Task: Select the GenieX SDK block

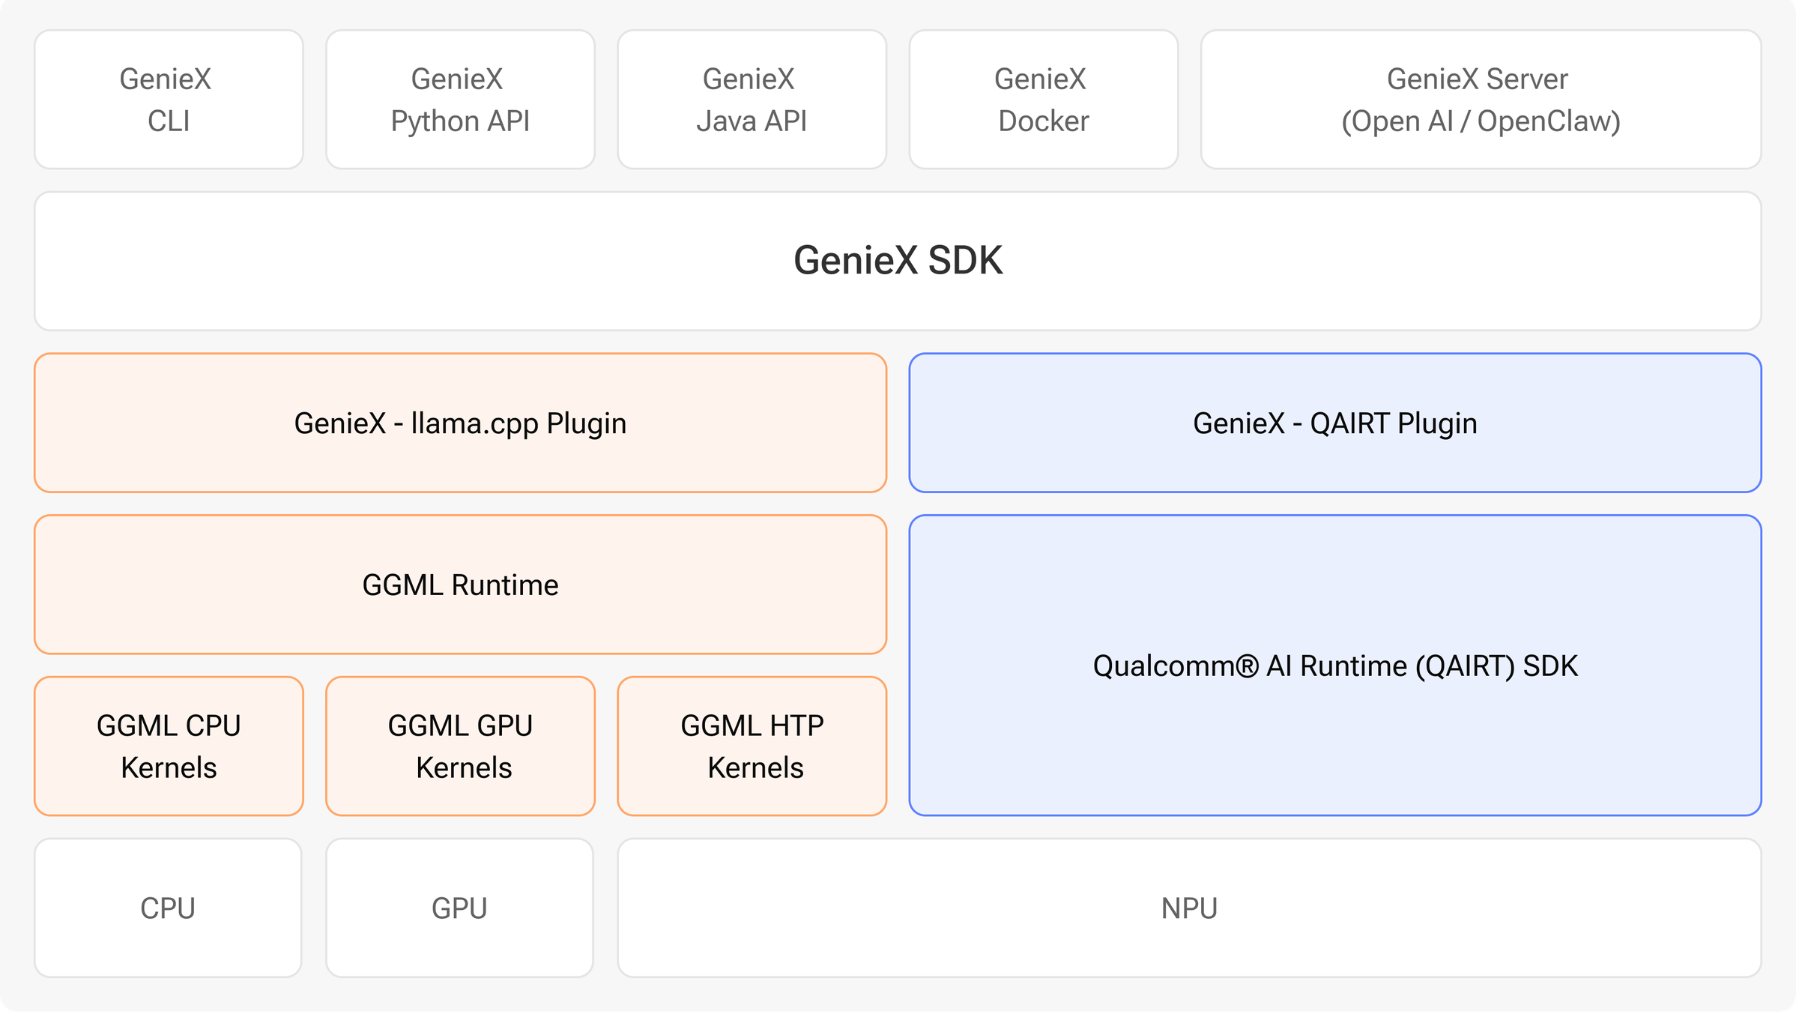Action: pyautogui.click(x=898, y=261)
